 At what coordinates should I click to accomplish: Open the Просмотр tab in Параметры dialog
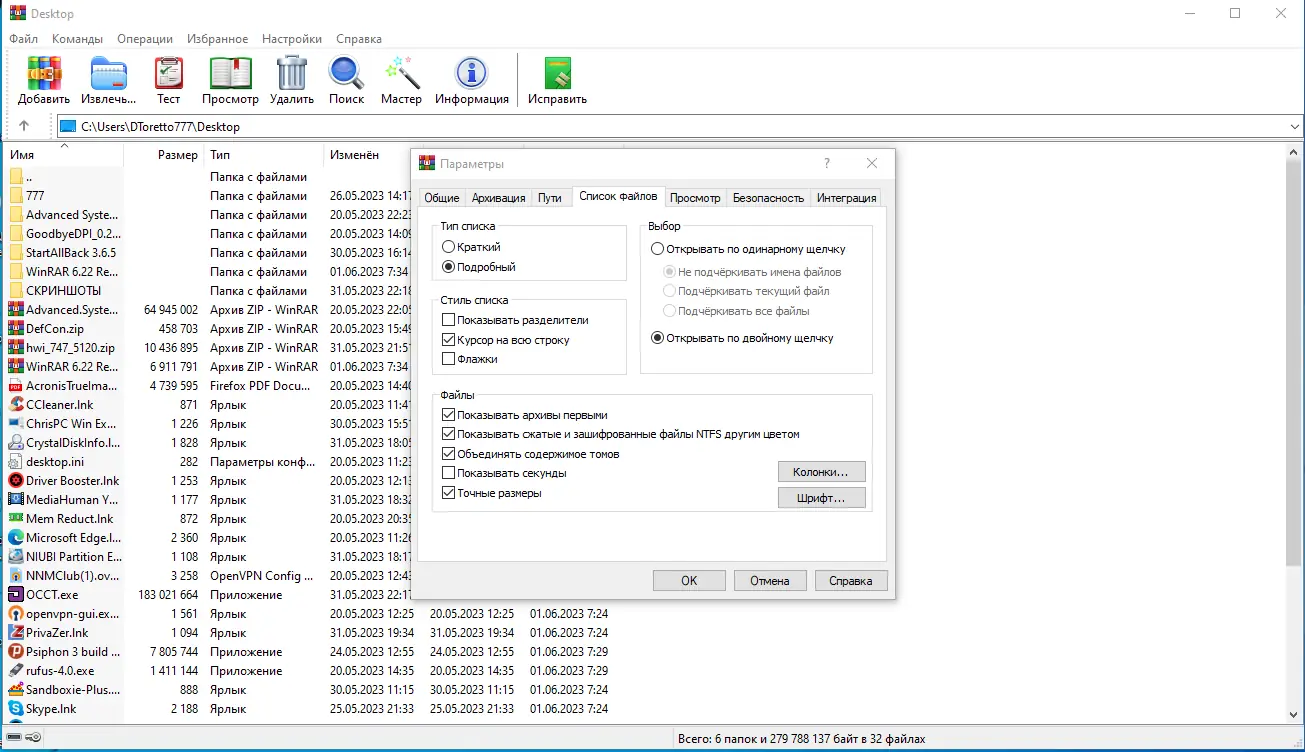[695, 198]
